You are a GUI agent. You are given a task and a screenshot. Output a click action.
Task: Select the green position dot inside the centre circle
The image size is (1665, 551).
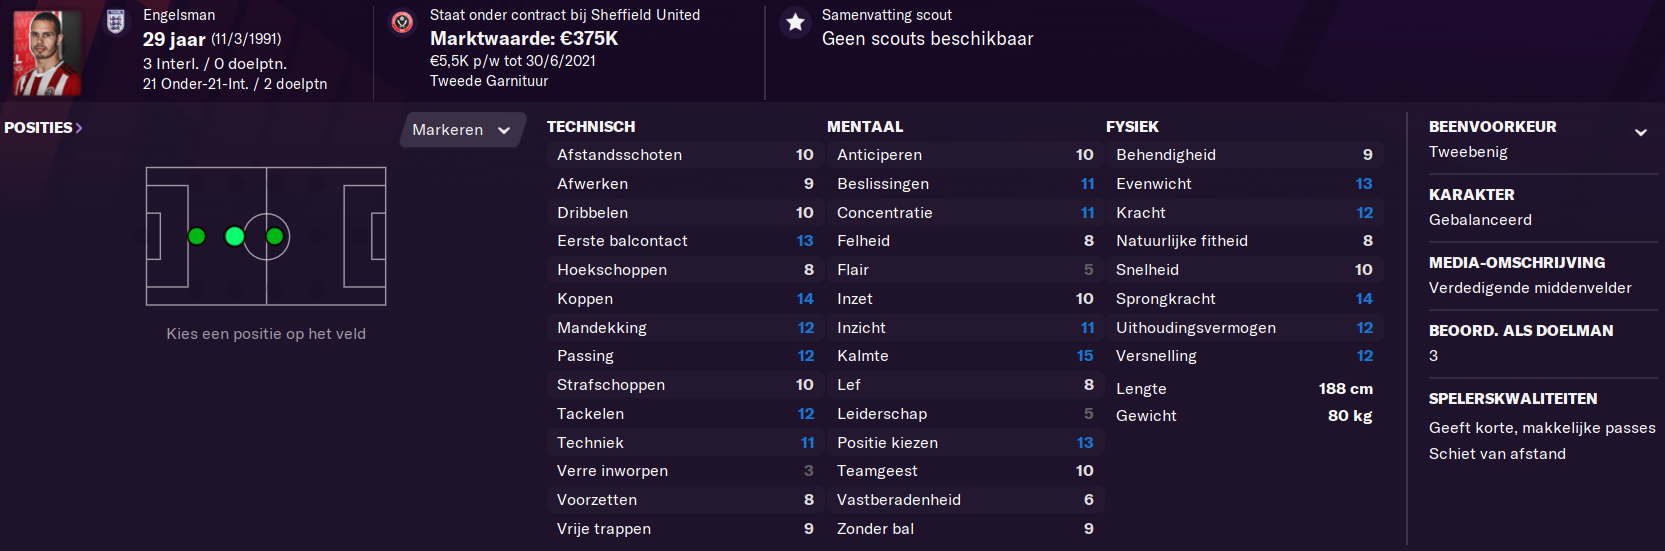tap(274, 237)
